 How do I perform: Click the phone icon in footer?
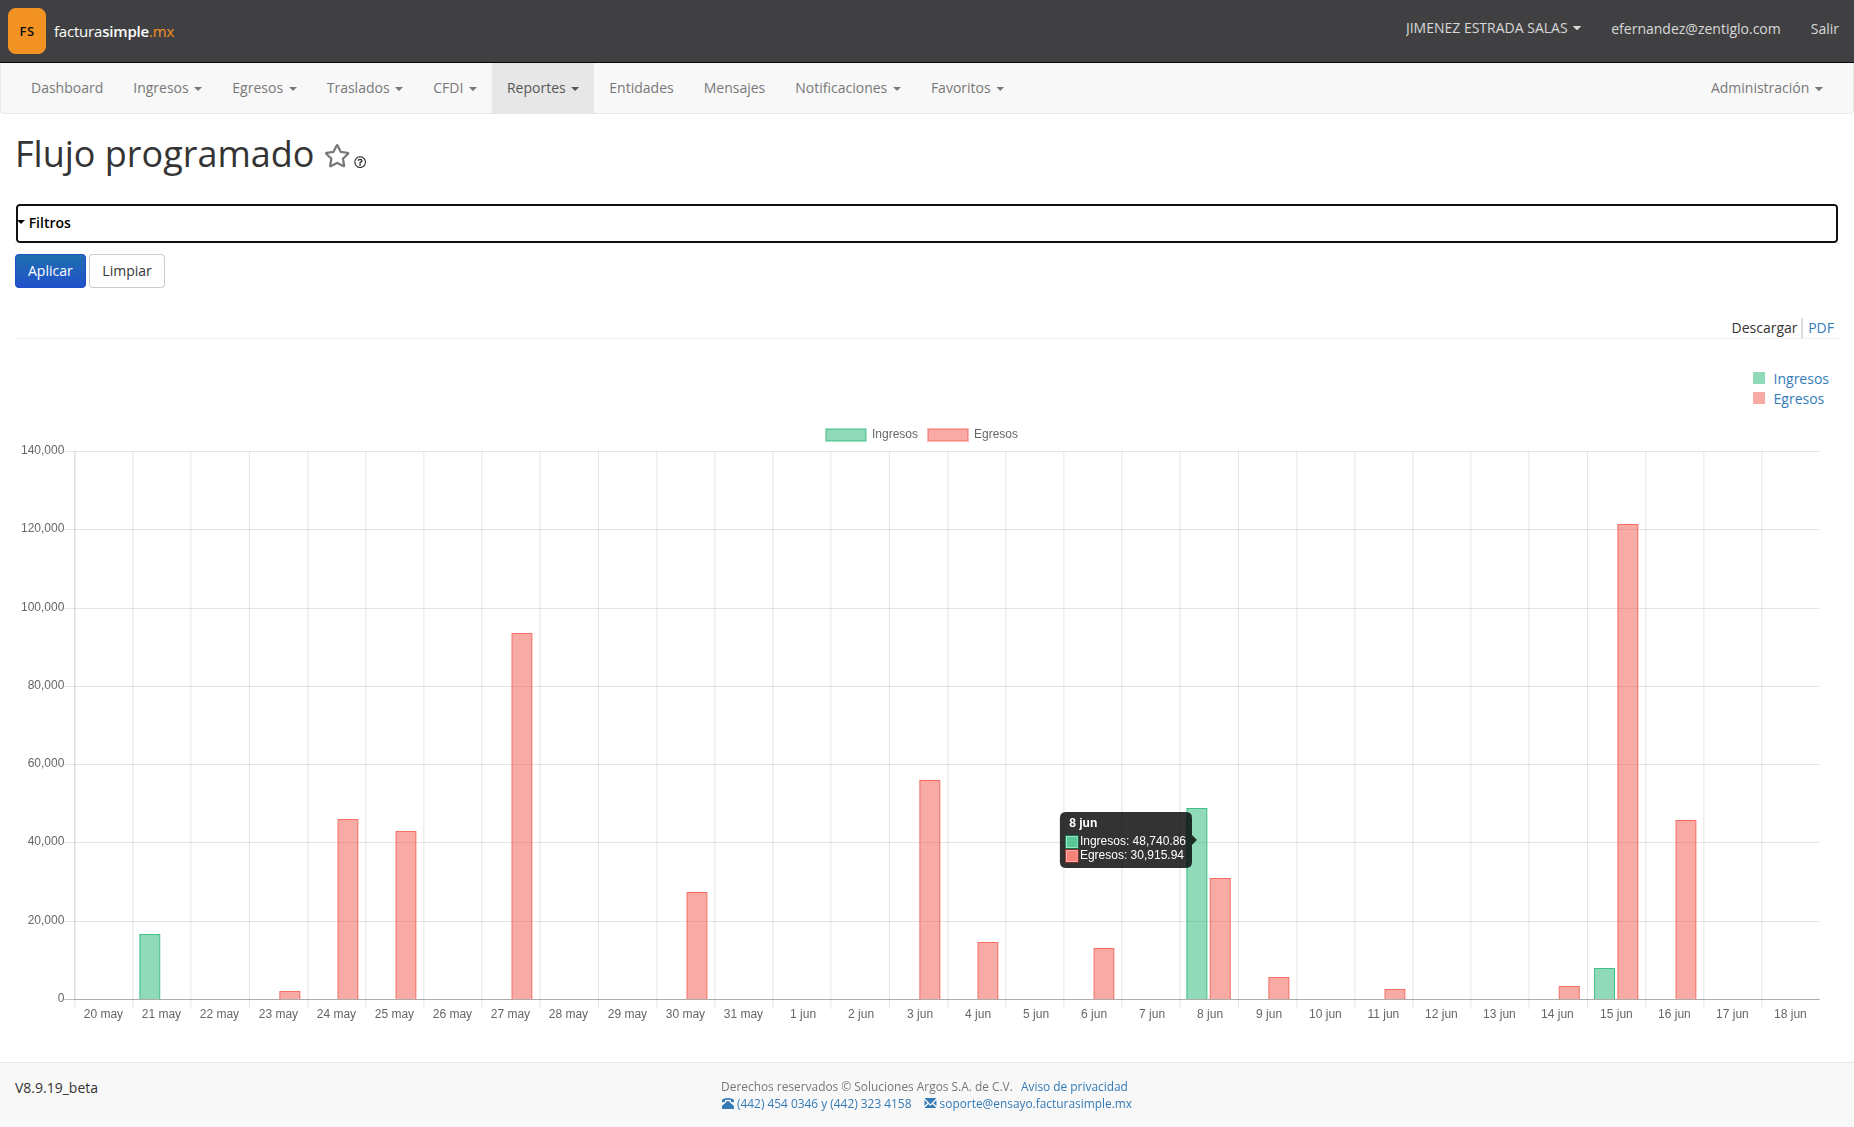pyautogui.click(x=727, y=1104)
